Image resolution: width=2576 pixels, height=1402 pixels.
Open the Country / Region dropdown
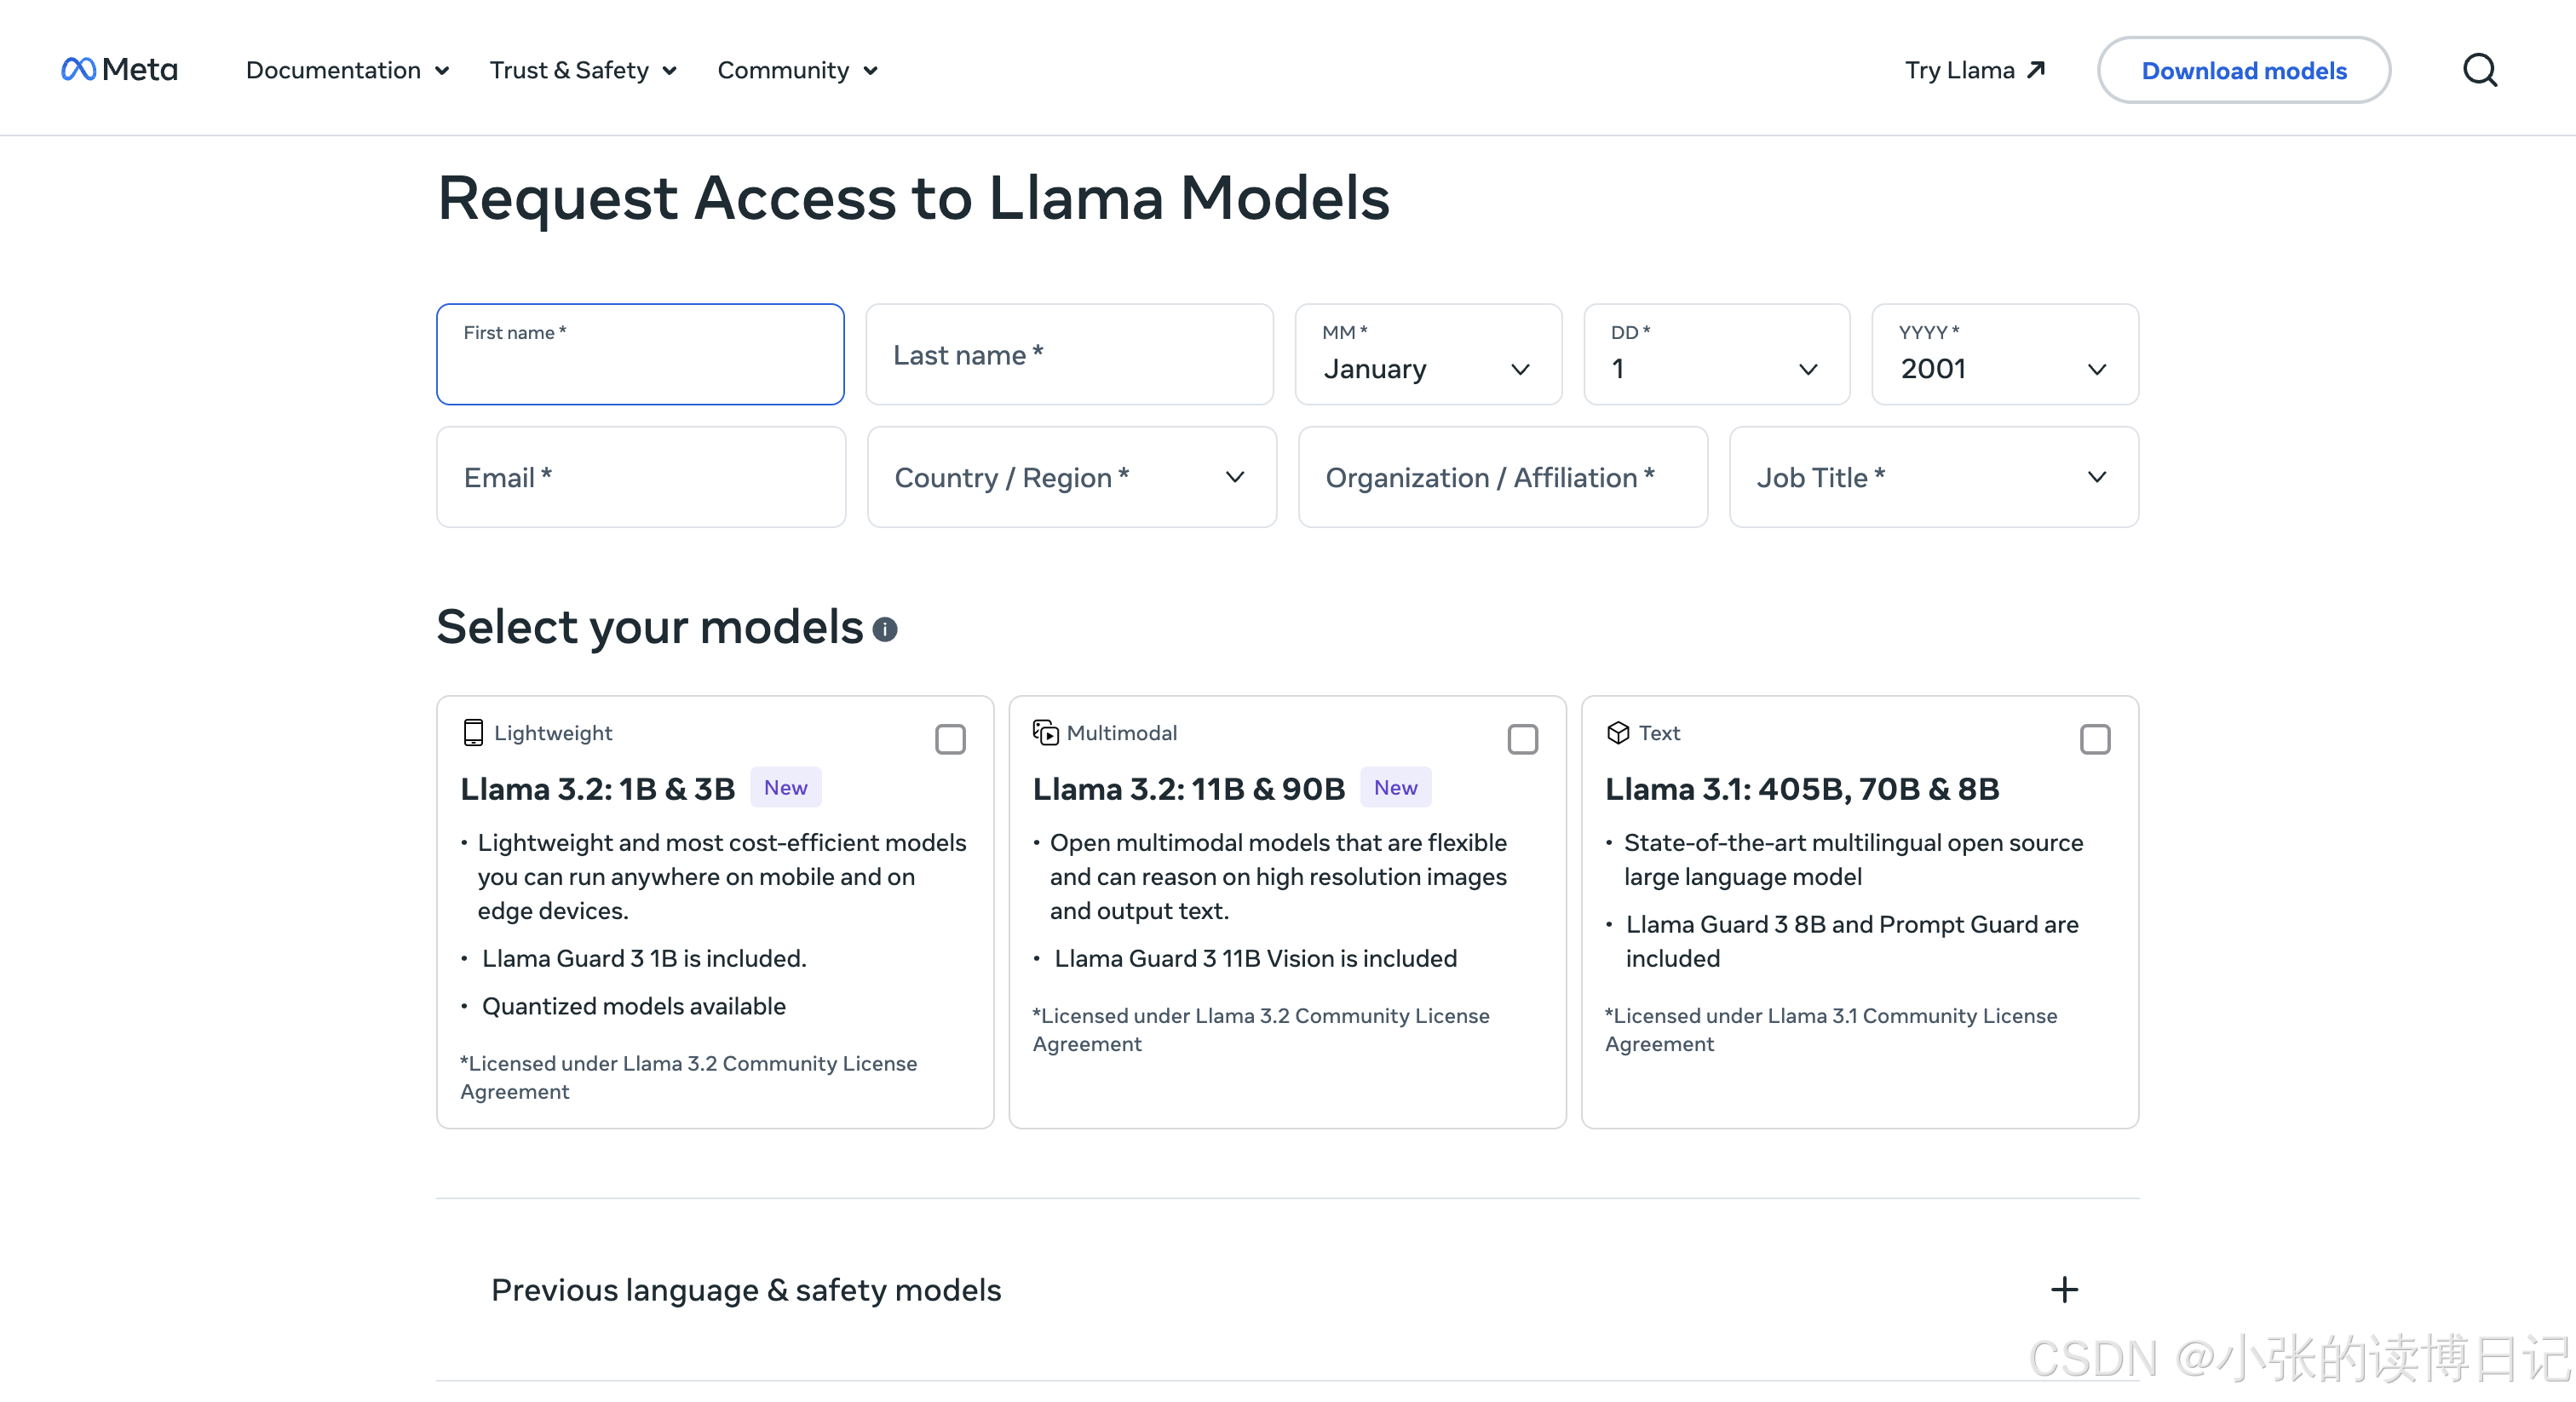pos(1071,478)
